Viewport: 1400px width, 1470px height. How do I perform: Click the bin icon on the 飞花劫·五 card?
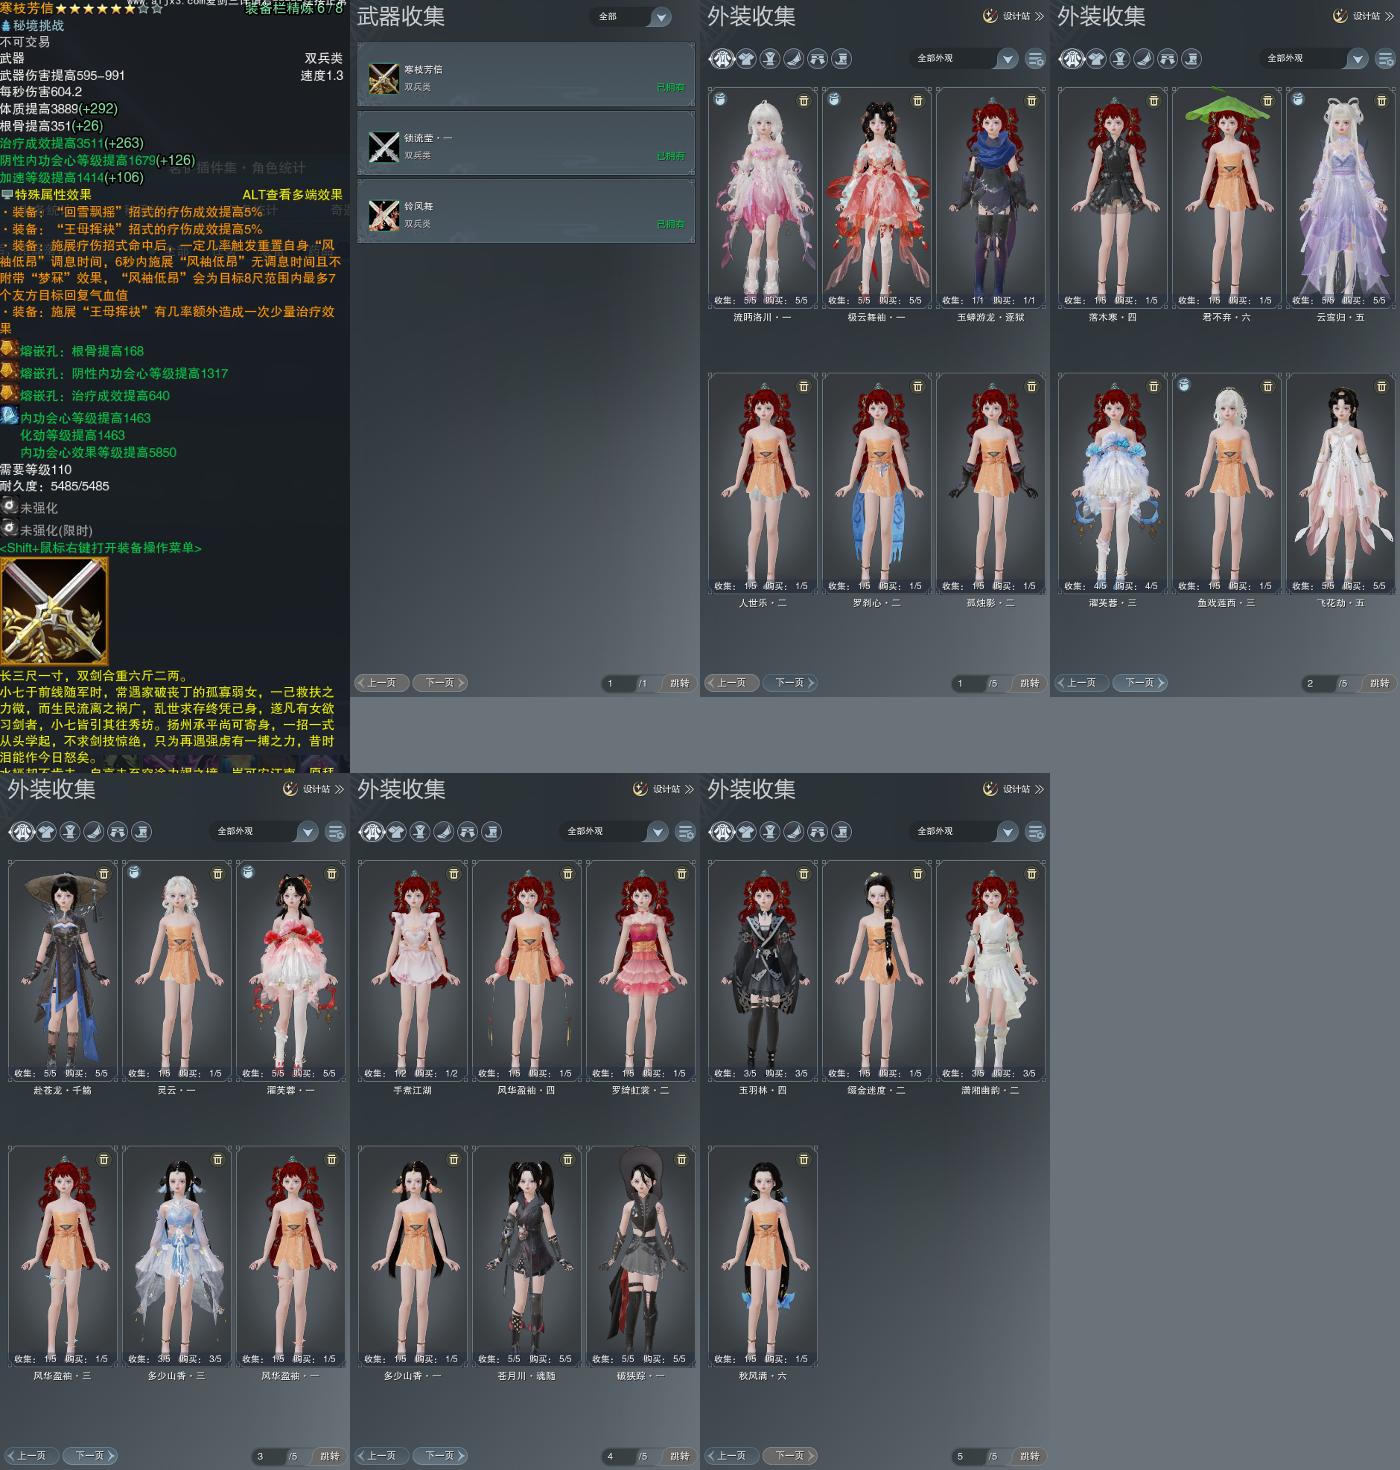coord(1381,386)
